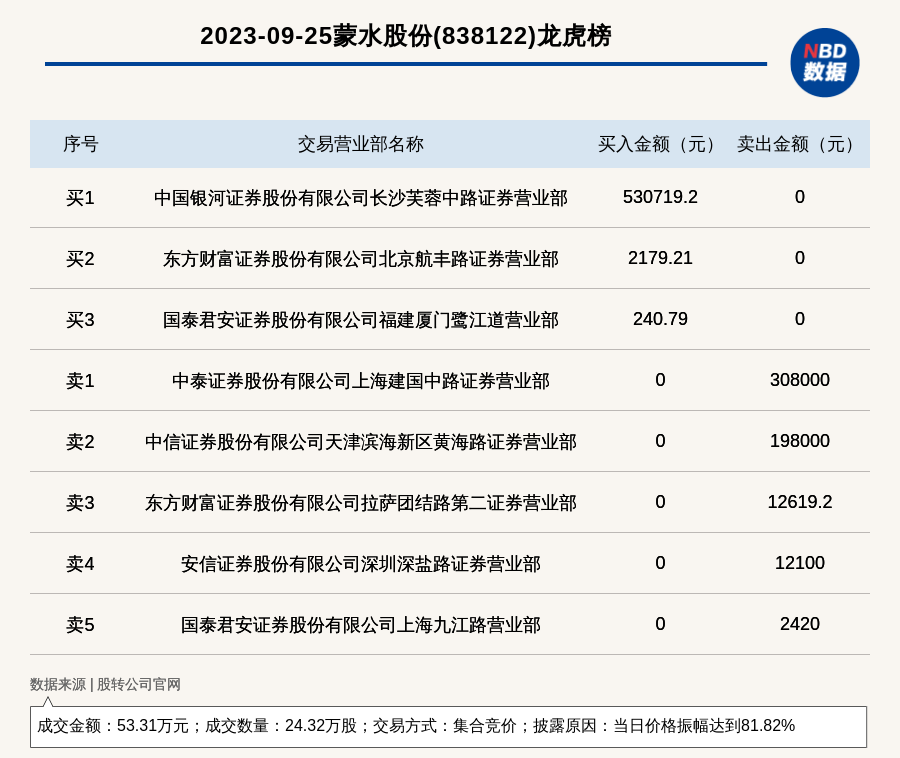This screenshot has width=900, height=758.
Task: Click the NBD数据 logo badge
Action: 824,63
